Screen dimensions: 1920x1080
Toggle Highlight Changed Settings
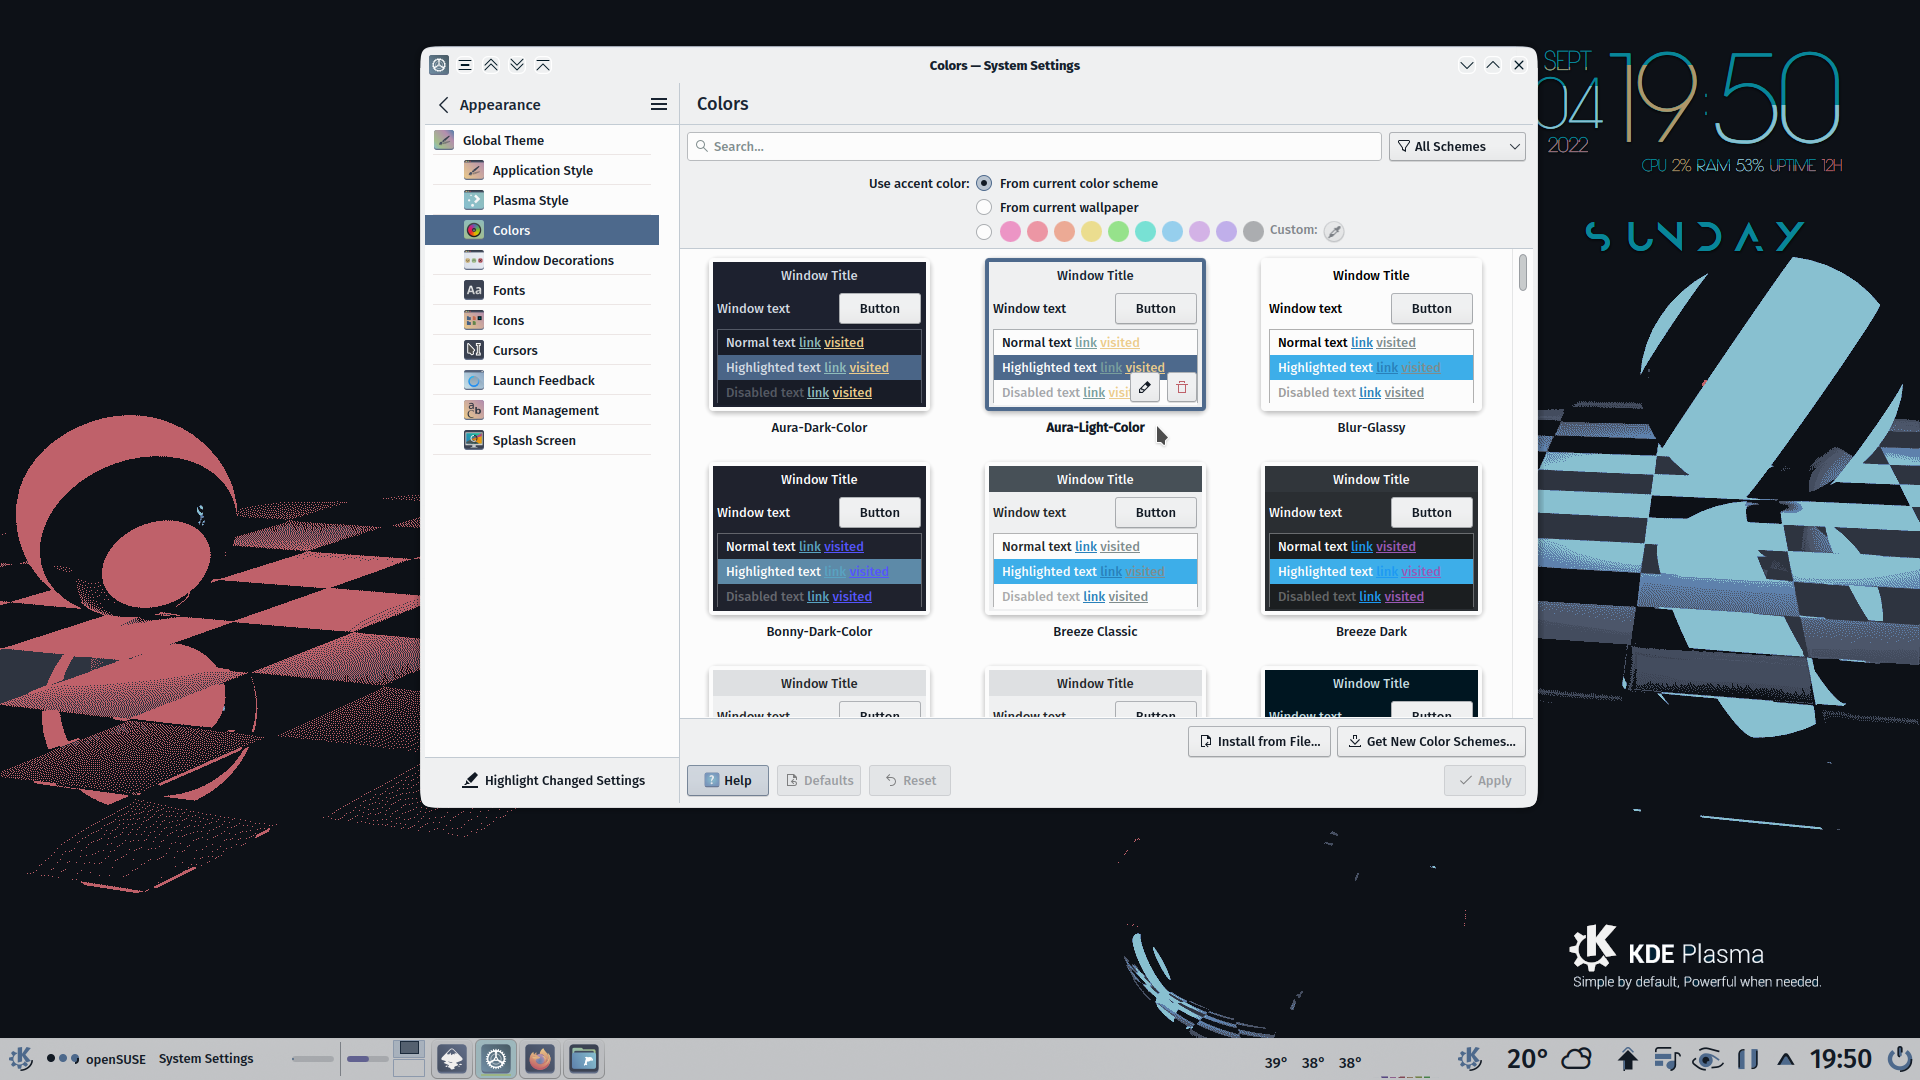point(553,780)
